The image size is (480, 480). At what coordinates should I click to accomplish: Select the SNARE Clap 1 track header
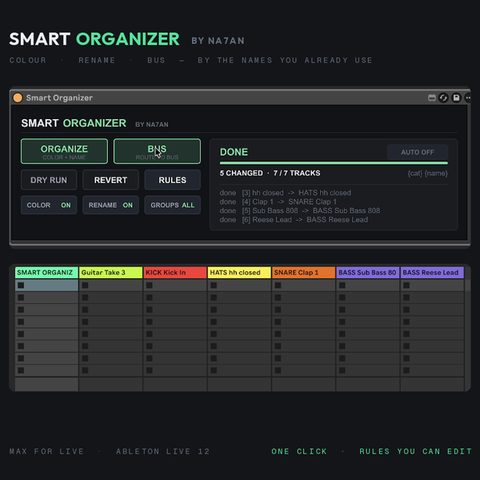(304, 272)
